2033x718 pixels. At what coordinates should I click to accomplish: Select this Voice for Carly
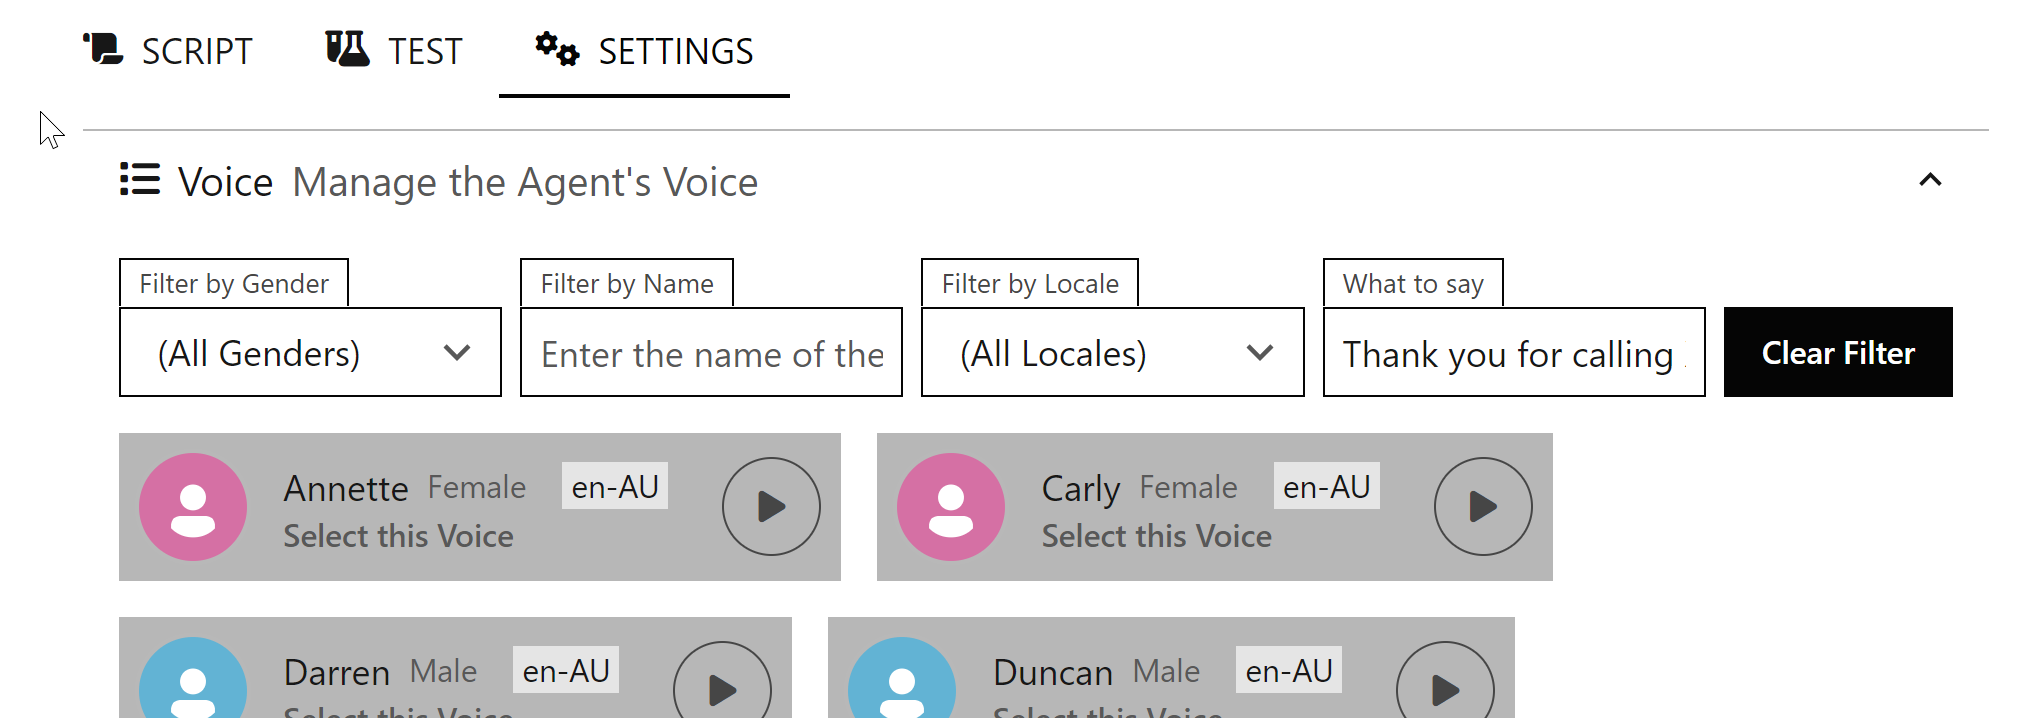[1156, 537]
